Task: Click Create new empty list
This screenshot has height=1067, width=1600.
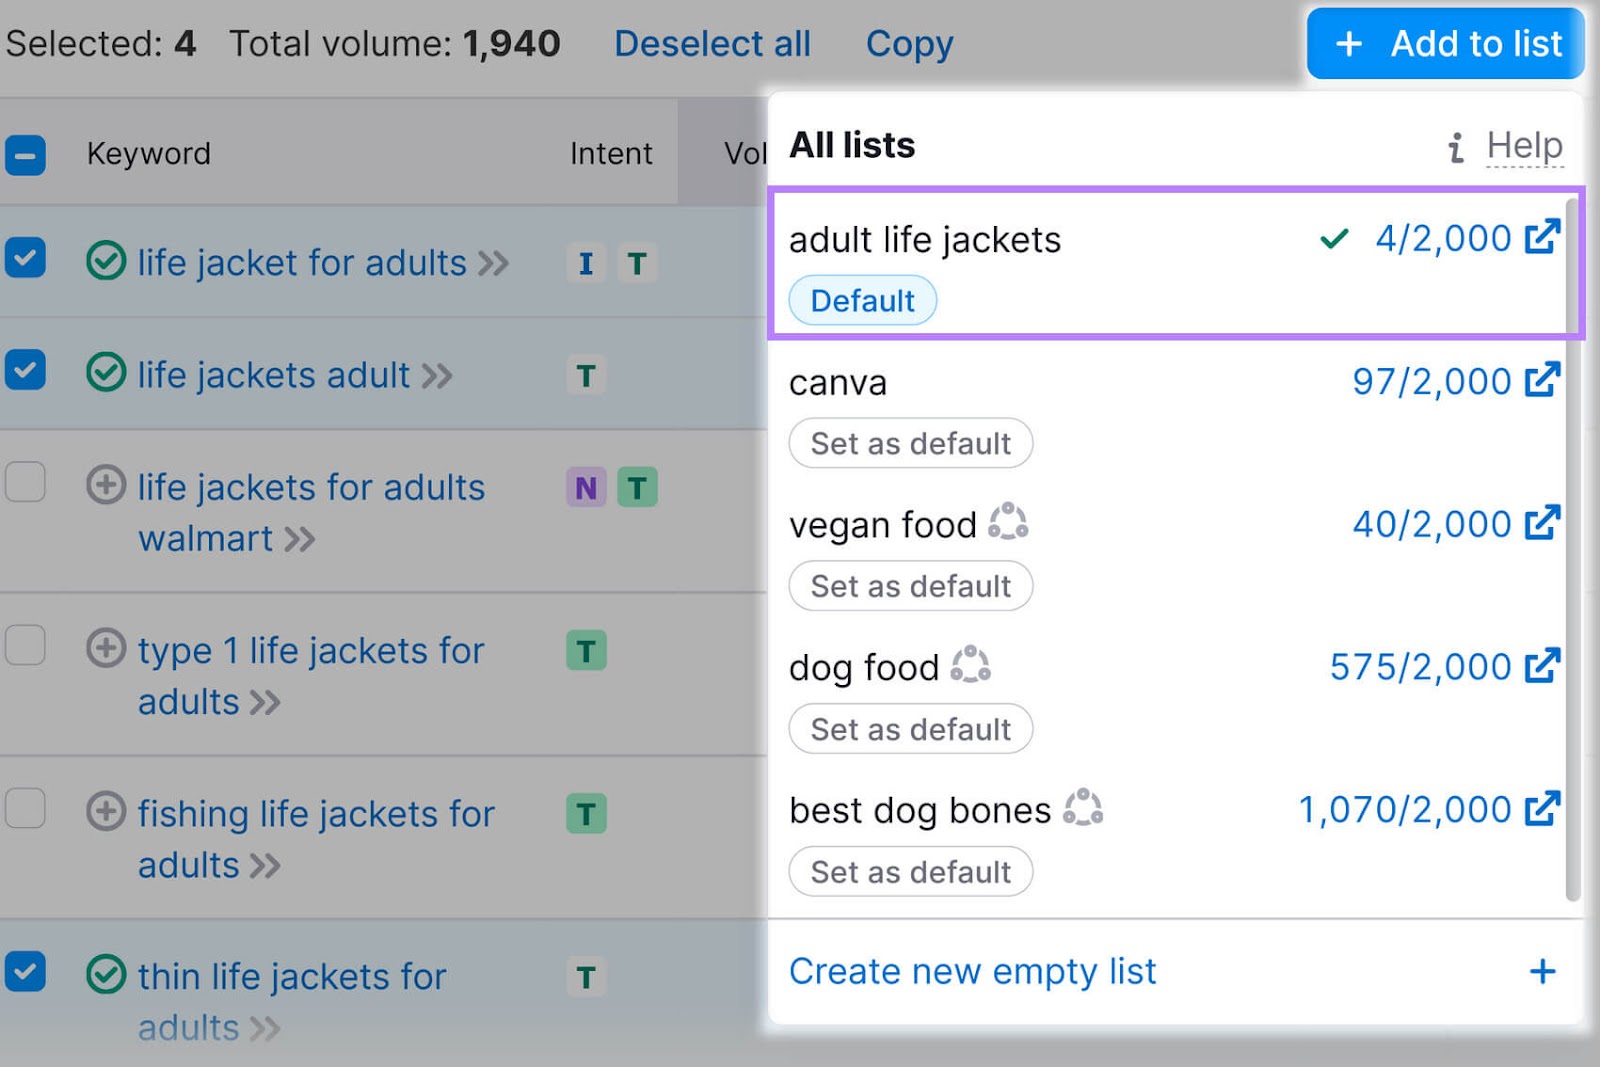Action: 972,971
